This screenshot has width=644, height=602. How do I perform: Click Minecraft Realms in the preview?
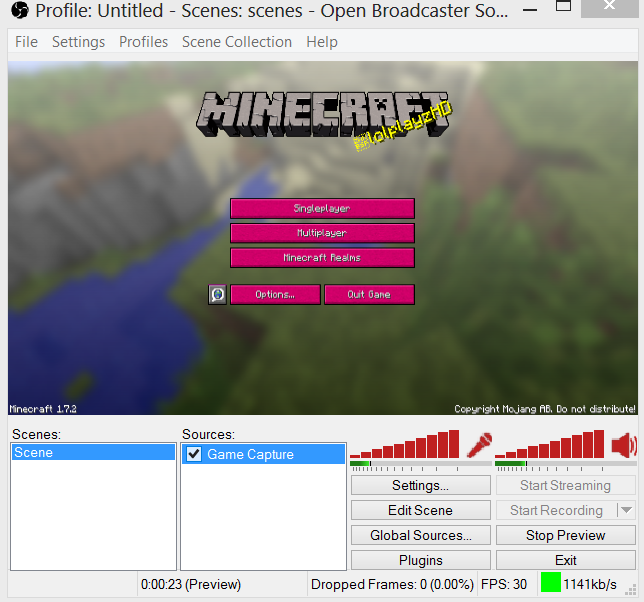pyautogui.click(x=322, y=258)
